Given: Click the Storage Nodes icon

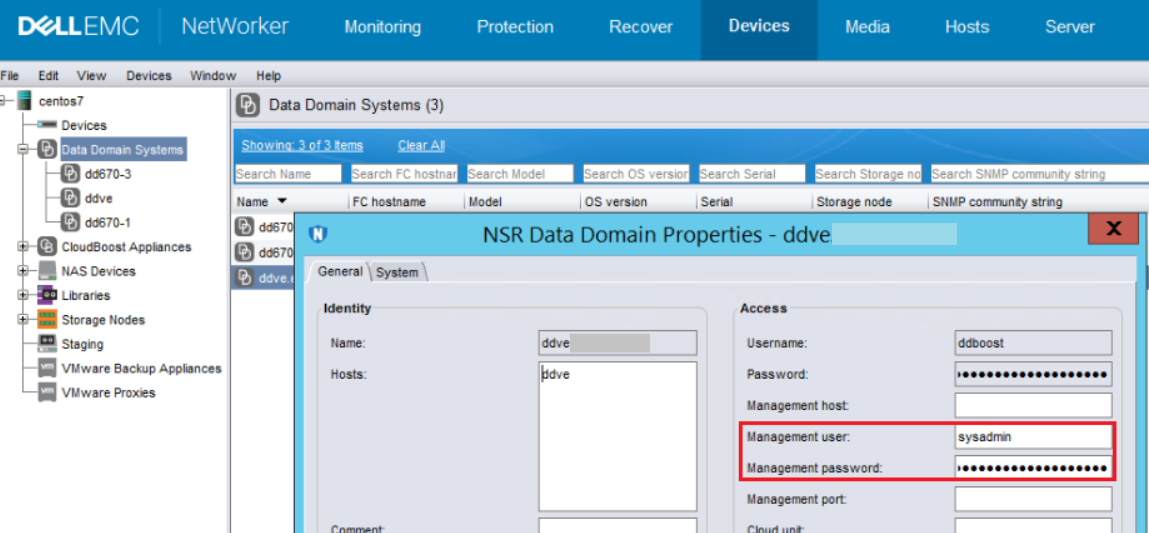Looking at the screenshot, I should coord(47,320).
